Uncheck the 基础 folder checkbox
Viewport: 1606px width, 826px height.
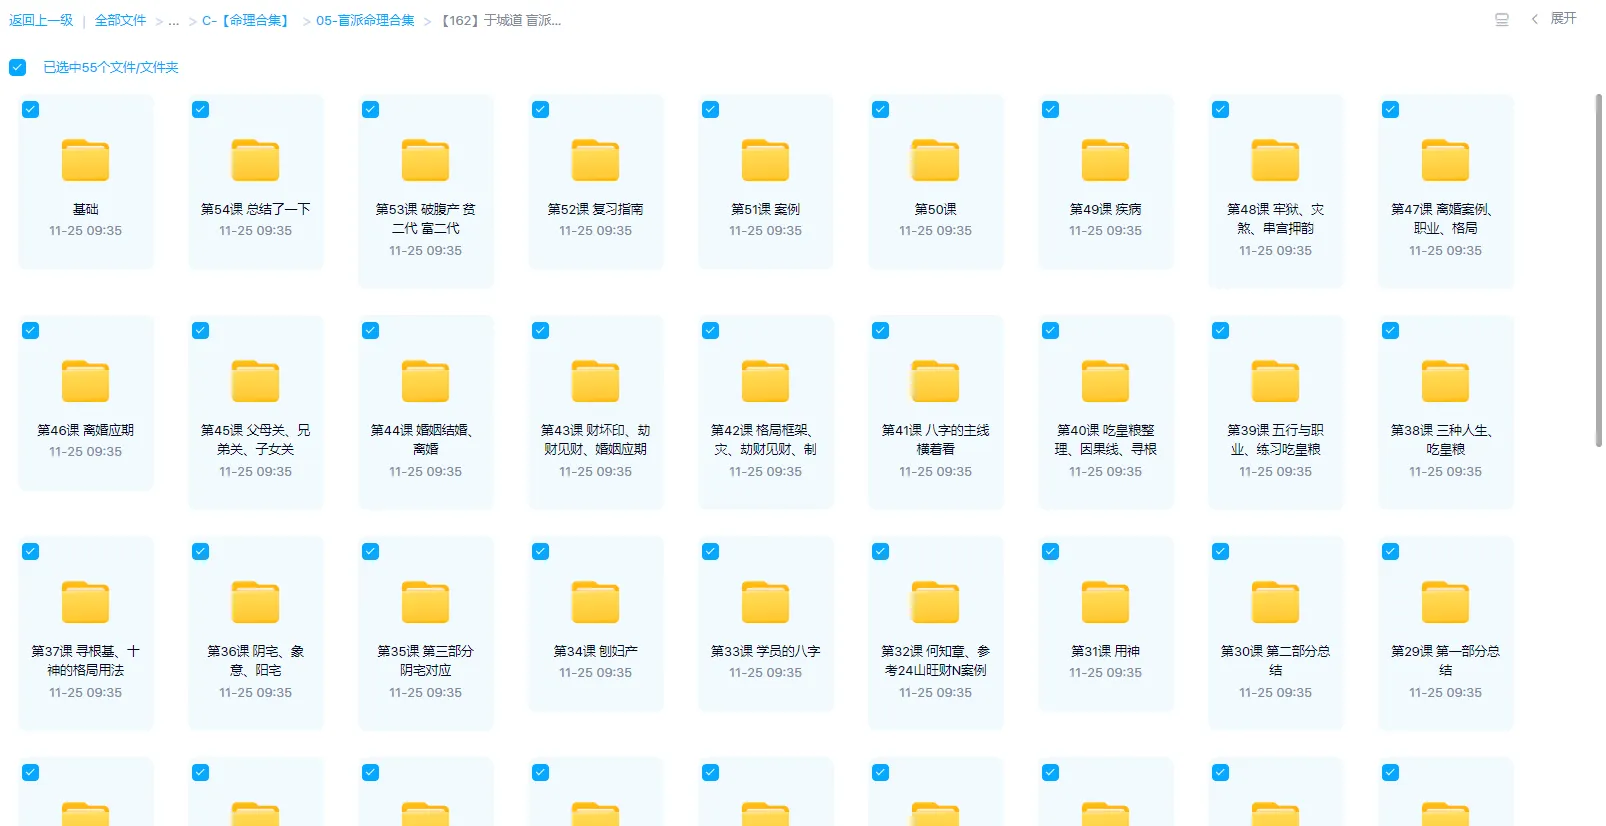[x=31, y=110]
